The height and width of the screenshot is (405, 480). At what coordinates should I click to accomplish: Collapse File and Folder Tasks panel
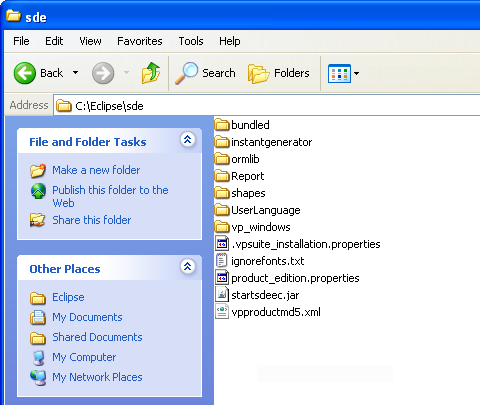pyautogui.click(x=188, y=139)
